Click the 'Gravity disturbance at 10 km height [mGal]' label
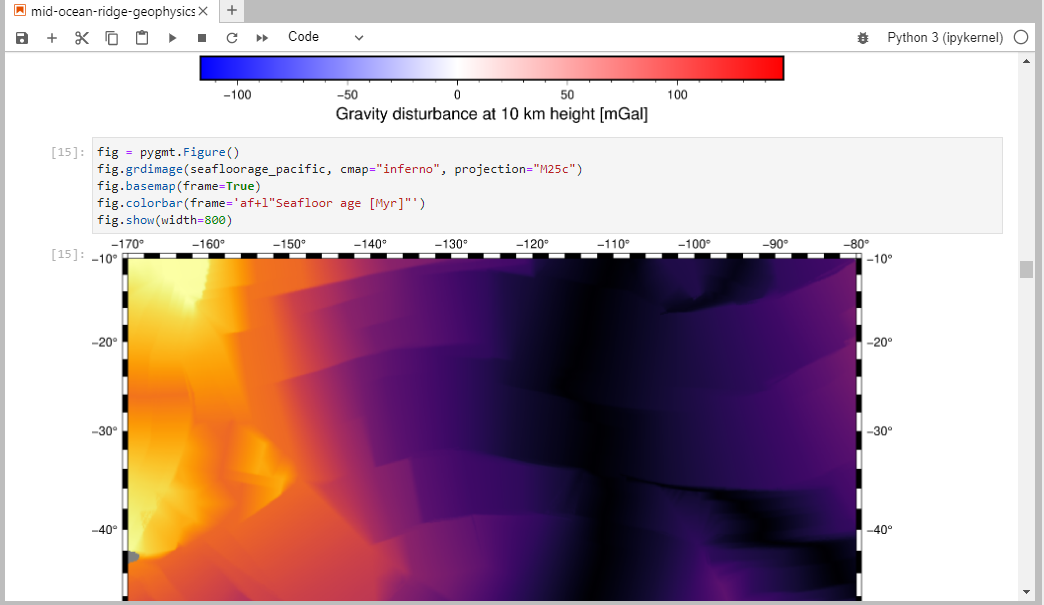The width and height of the screenshot is (1044, 605). click(491, 114)
